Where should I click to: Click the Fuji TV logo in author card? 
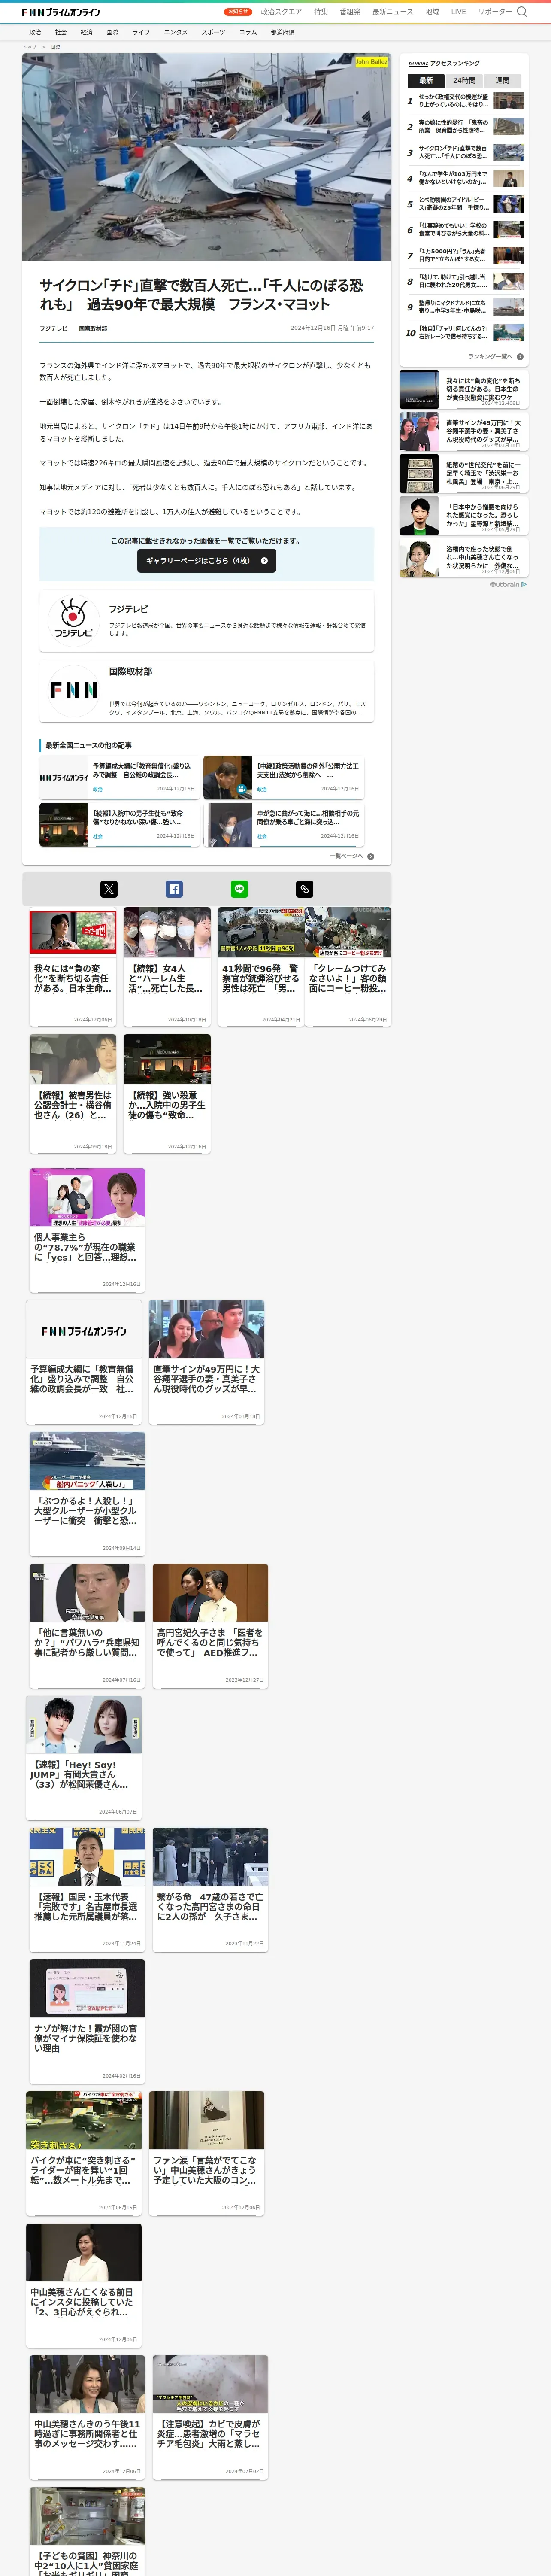coord(73,620)
